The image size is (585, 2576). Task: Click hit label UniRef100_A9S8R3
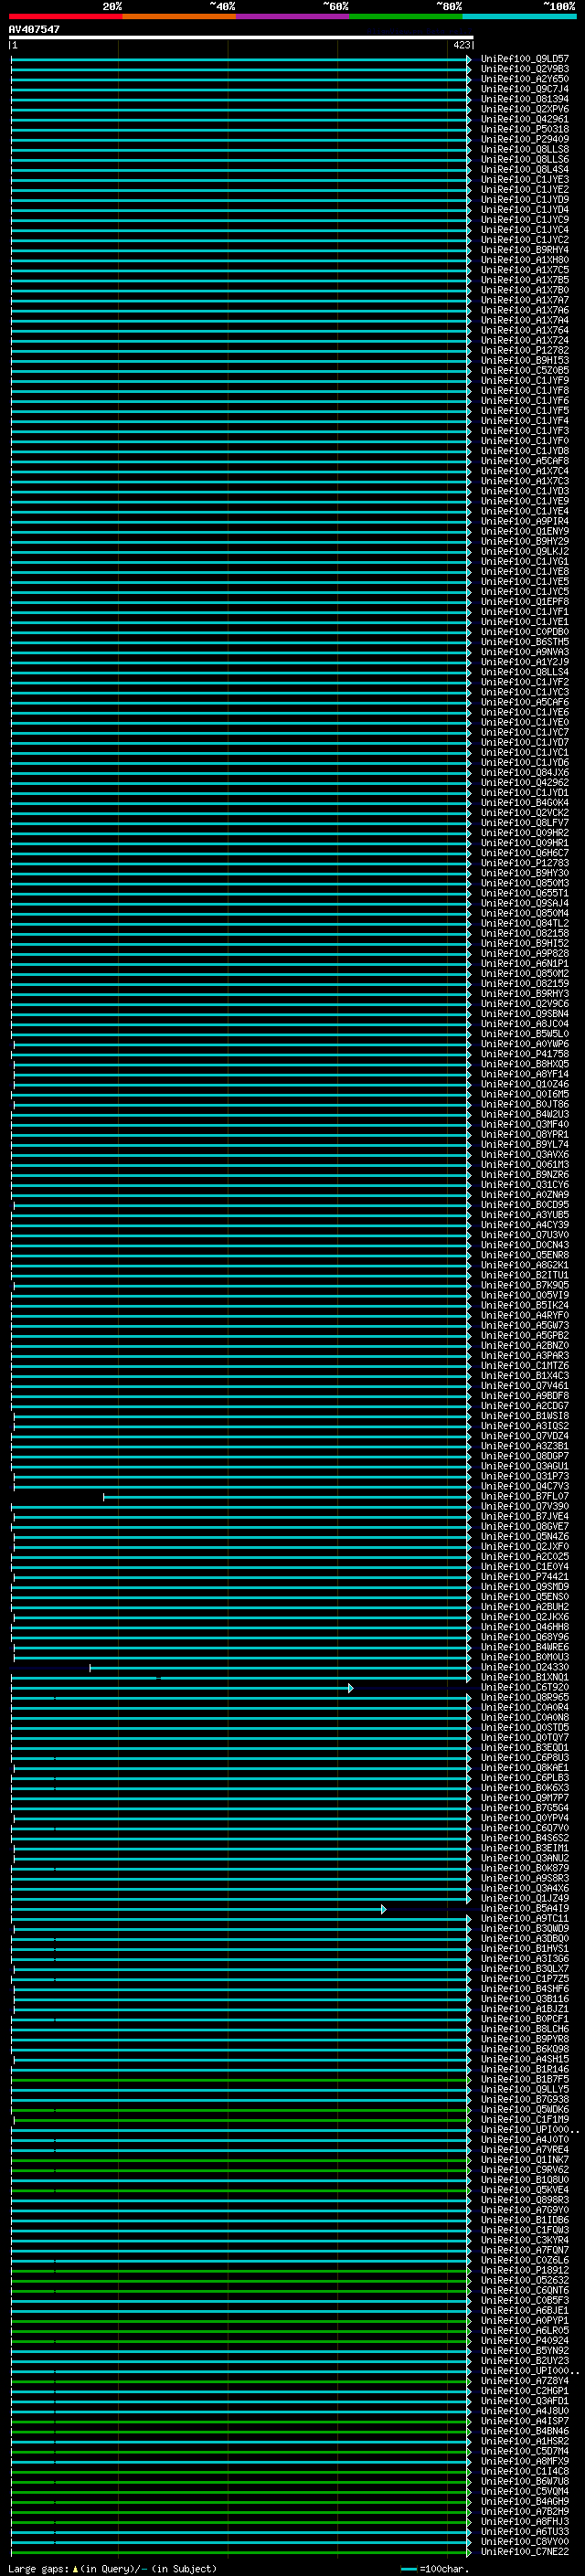click(x=524, y=1879)
